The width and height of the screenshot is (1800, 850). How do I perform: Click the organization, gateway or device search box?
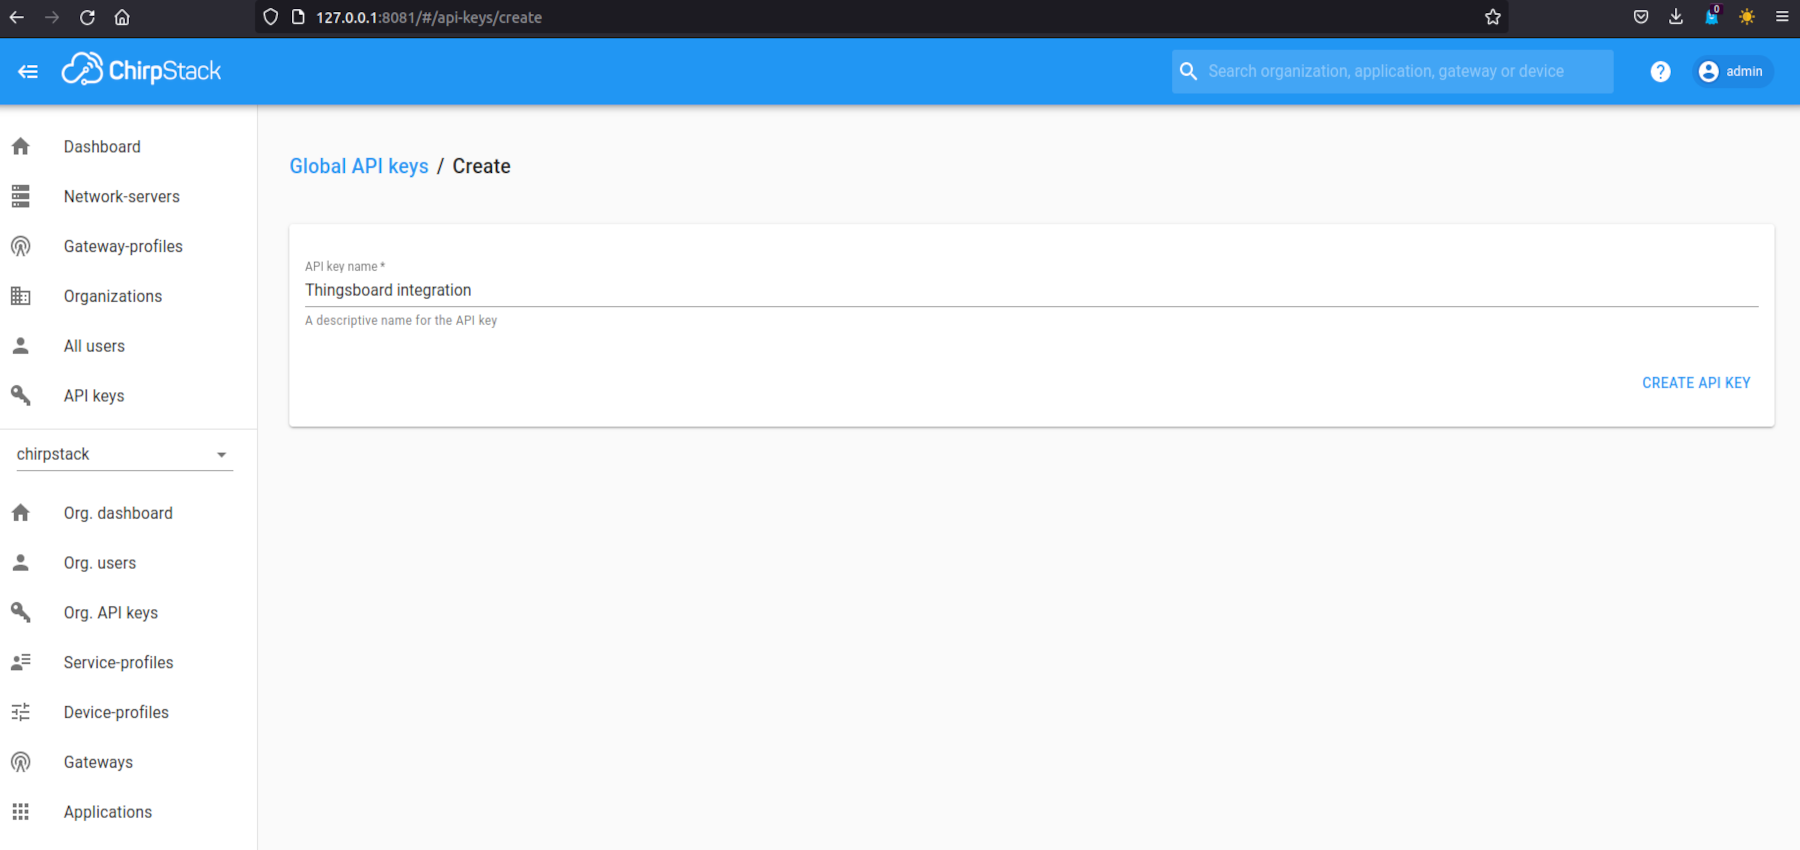1400,71
